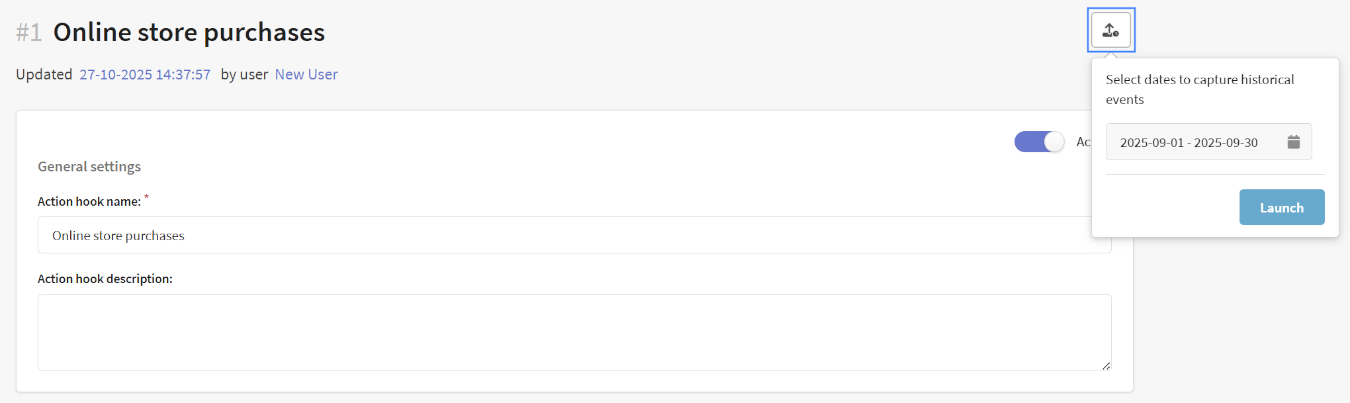Viewport: 1350px width, 403px height.
Task: Click the by user text
Action: [244, 74]
